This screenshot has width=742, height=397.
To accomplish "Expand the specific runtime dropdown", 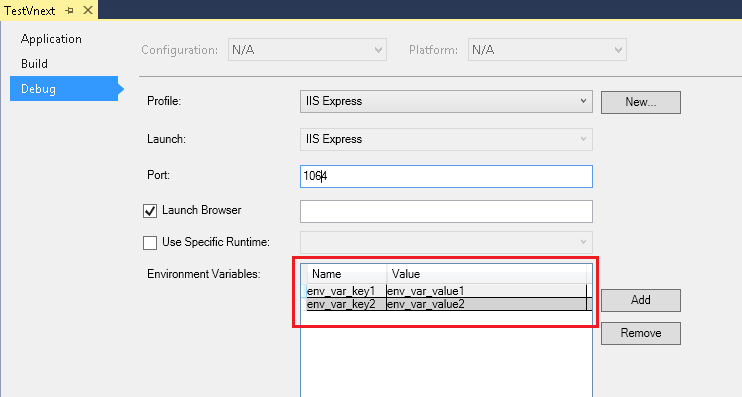I will pyautogui.click(x=446, y=242).
